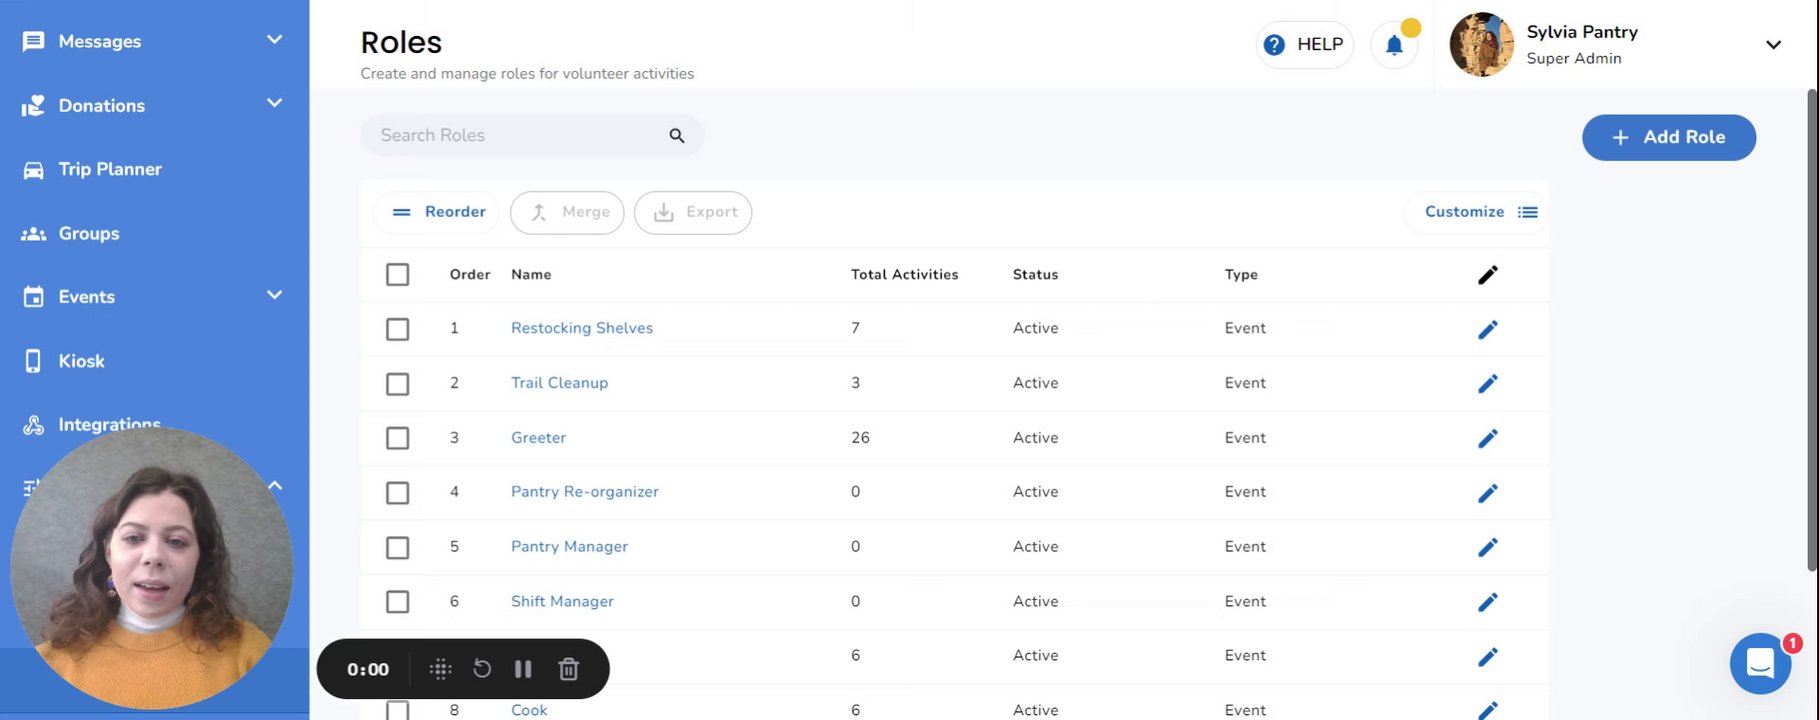1819x720 pixels.
Task: Click pencil edit icon for Greeter role
Action: [x=1487, y=438]
